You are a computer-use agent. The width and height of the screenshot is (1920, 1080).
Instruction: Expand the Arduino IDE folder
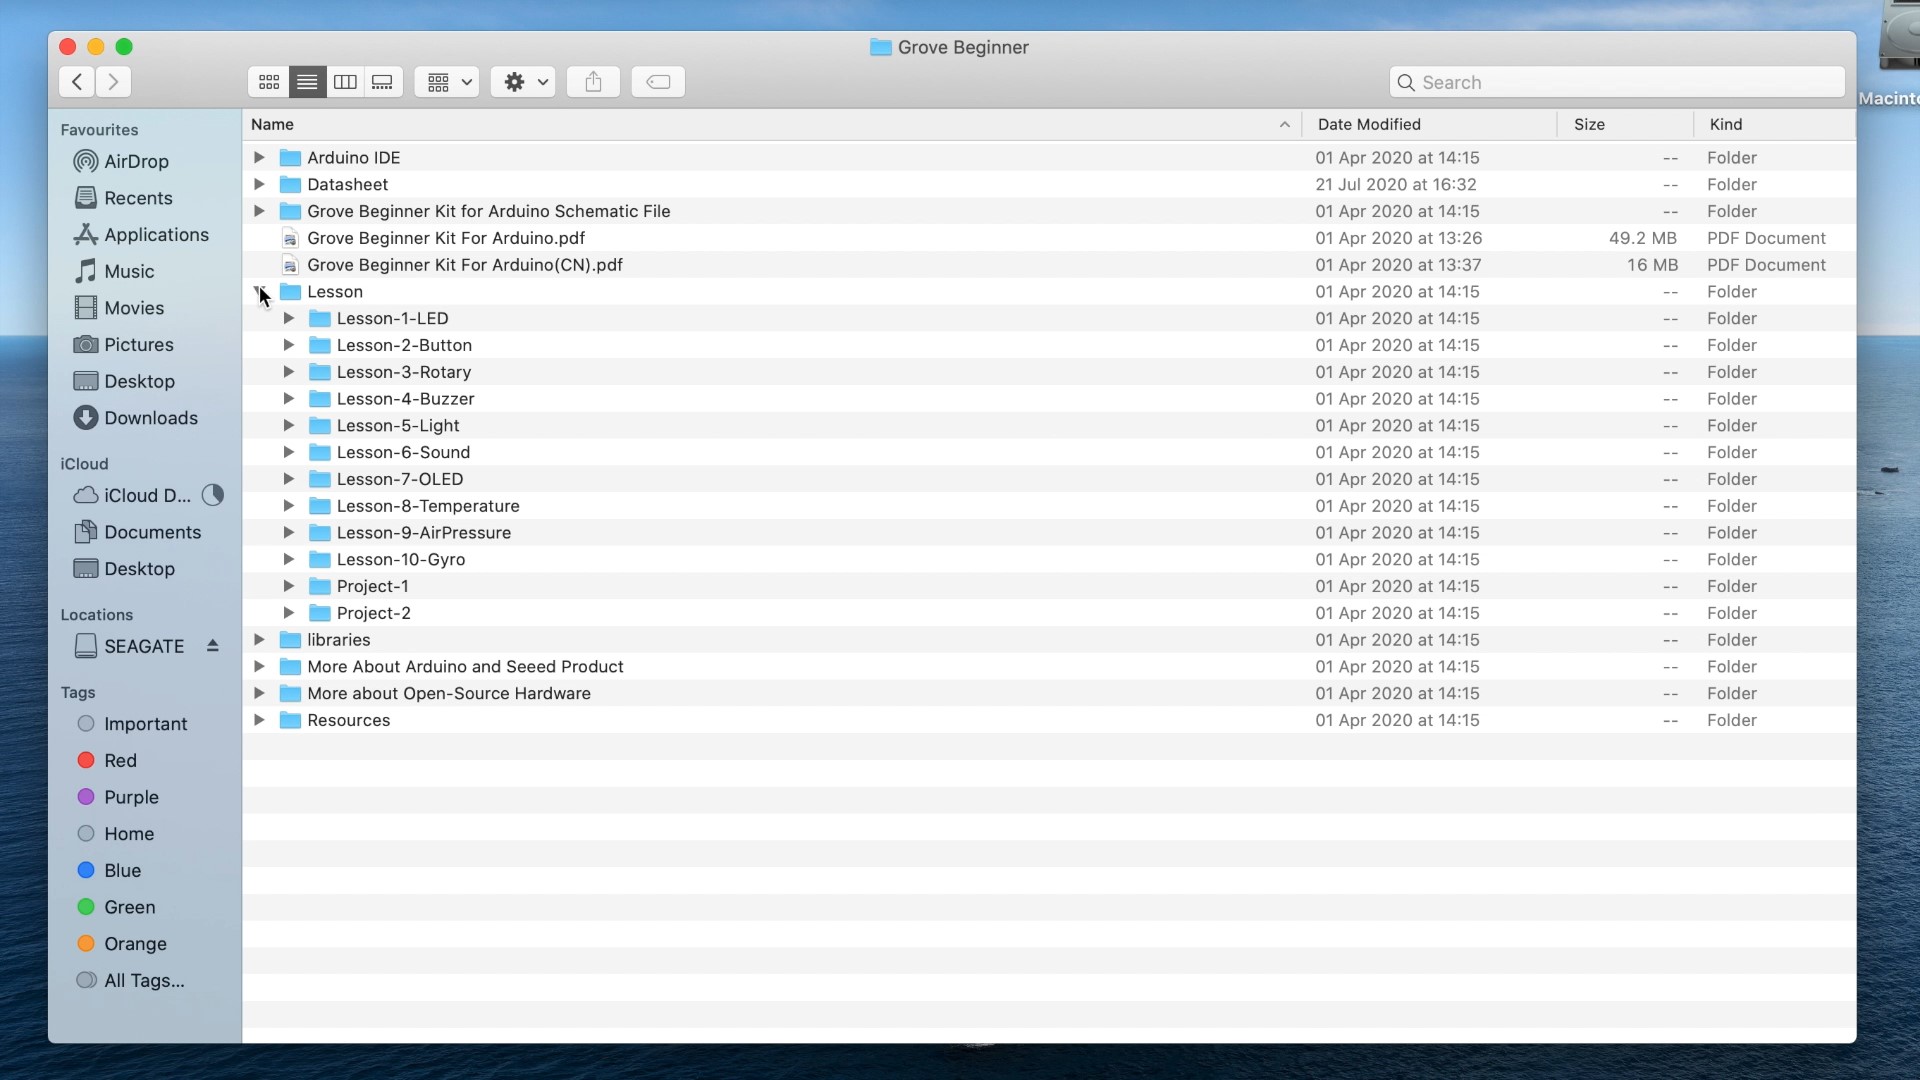(259, 157)
